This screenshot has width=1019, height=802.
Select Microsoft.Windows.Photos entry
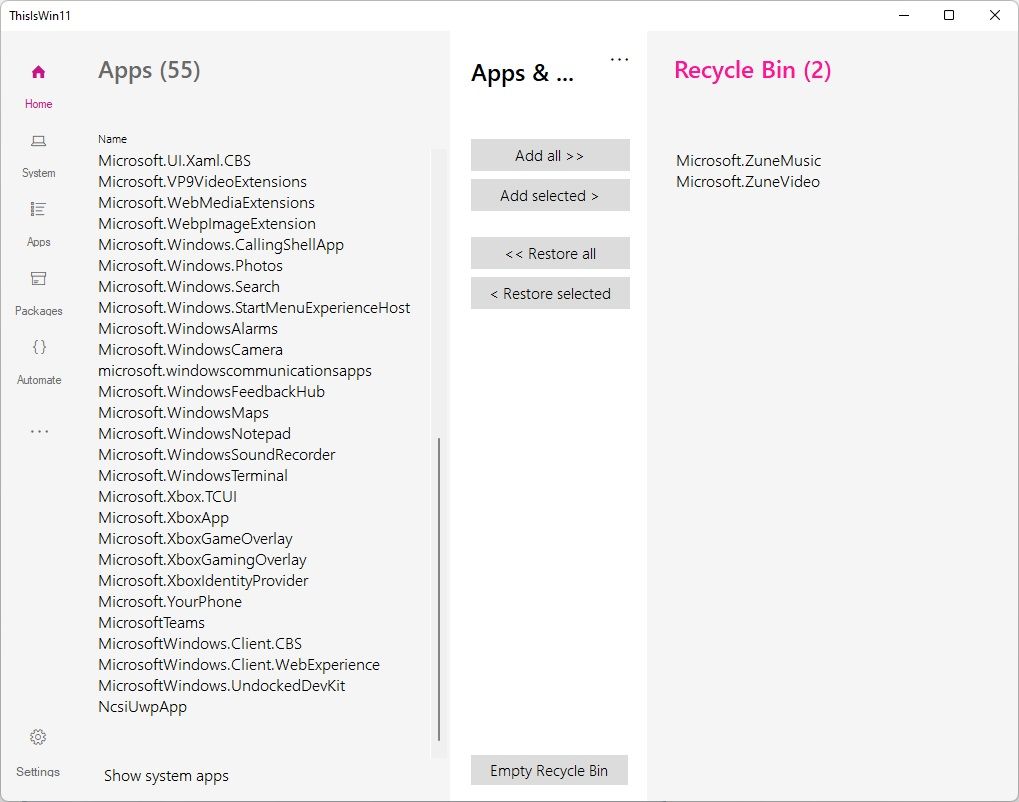(x=190, y=266)
